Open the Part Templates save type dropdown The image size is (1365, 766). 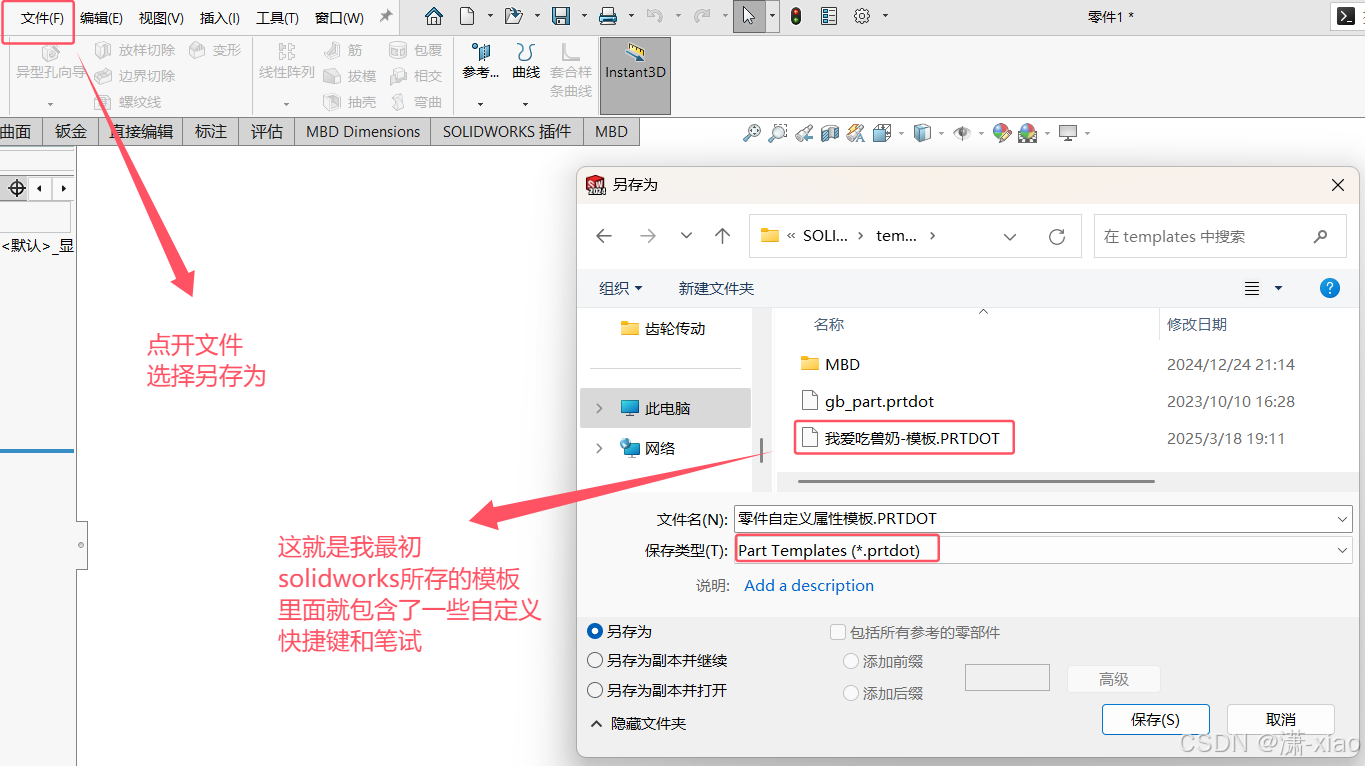(x=1342, y=550)
